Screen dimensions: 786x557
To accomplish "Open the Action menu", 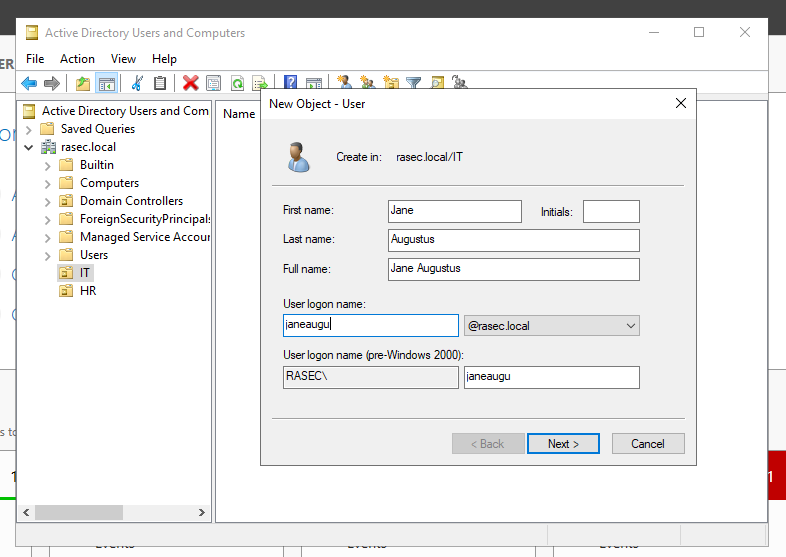I will click(x=77, y=59).
